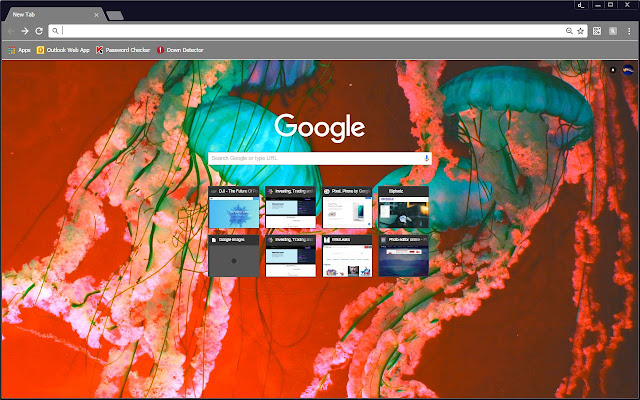Click the Search Google or type URL box

click(320, 158)
